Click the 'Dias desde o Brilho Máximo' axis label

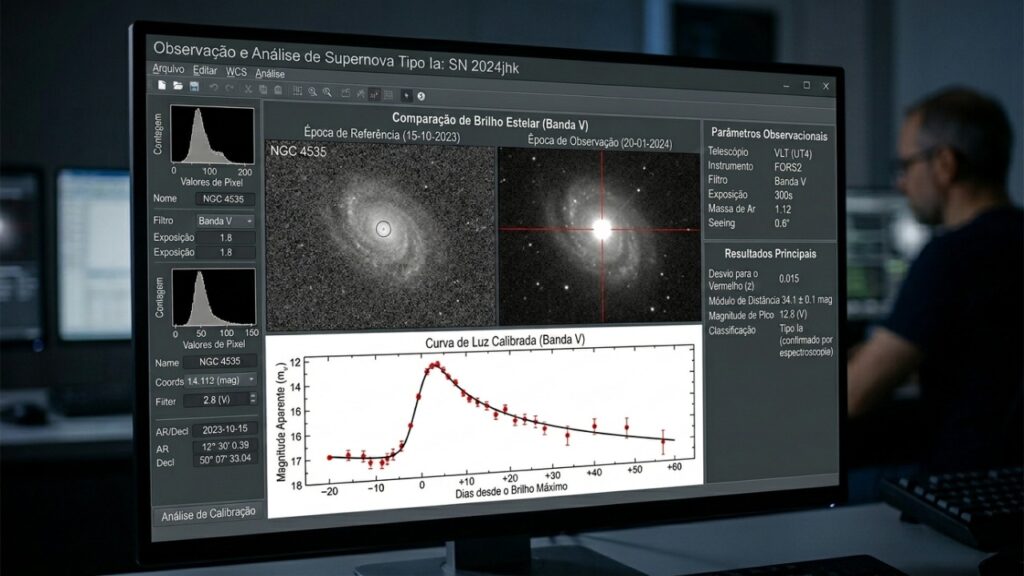tap(511, 490)
